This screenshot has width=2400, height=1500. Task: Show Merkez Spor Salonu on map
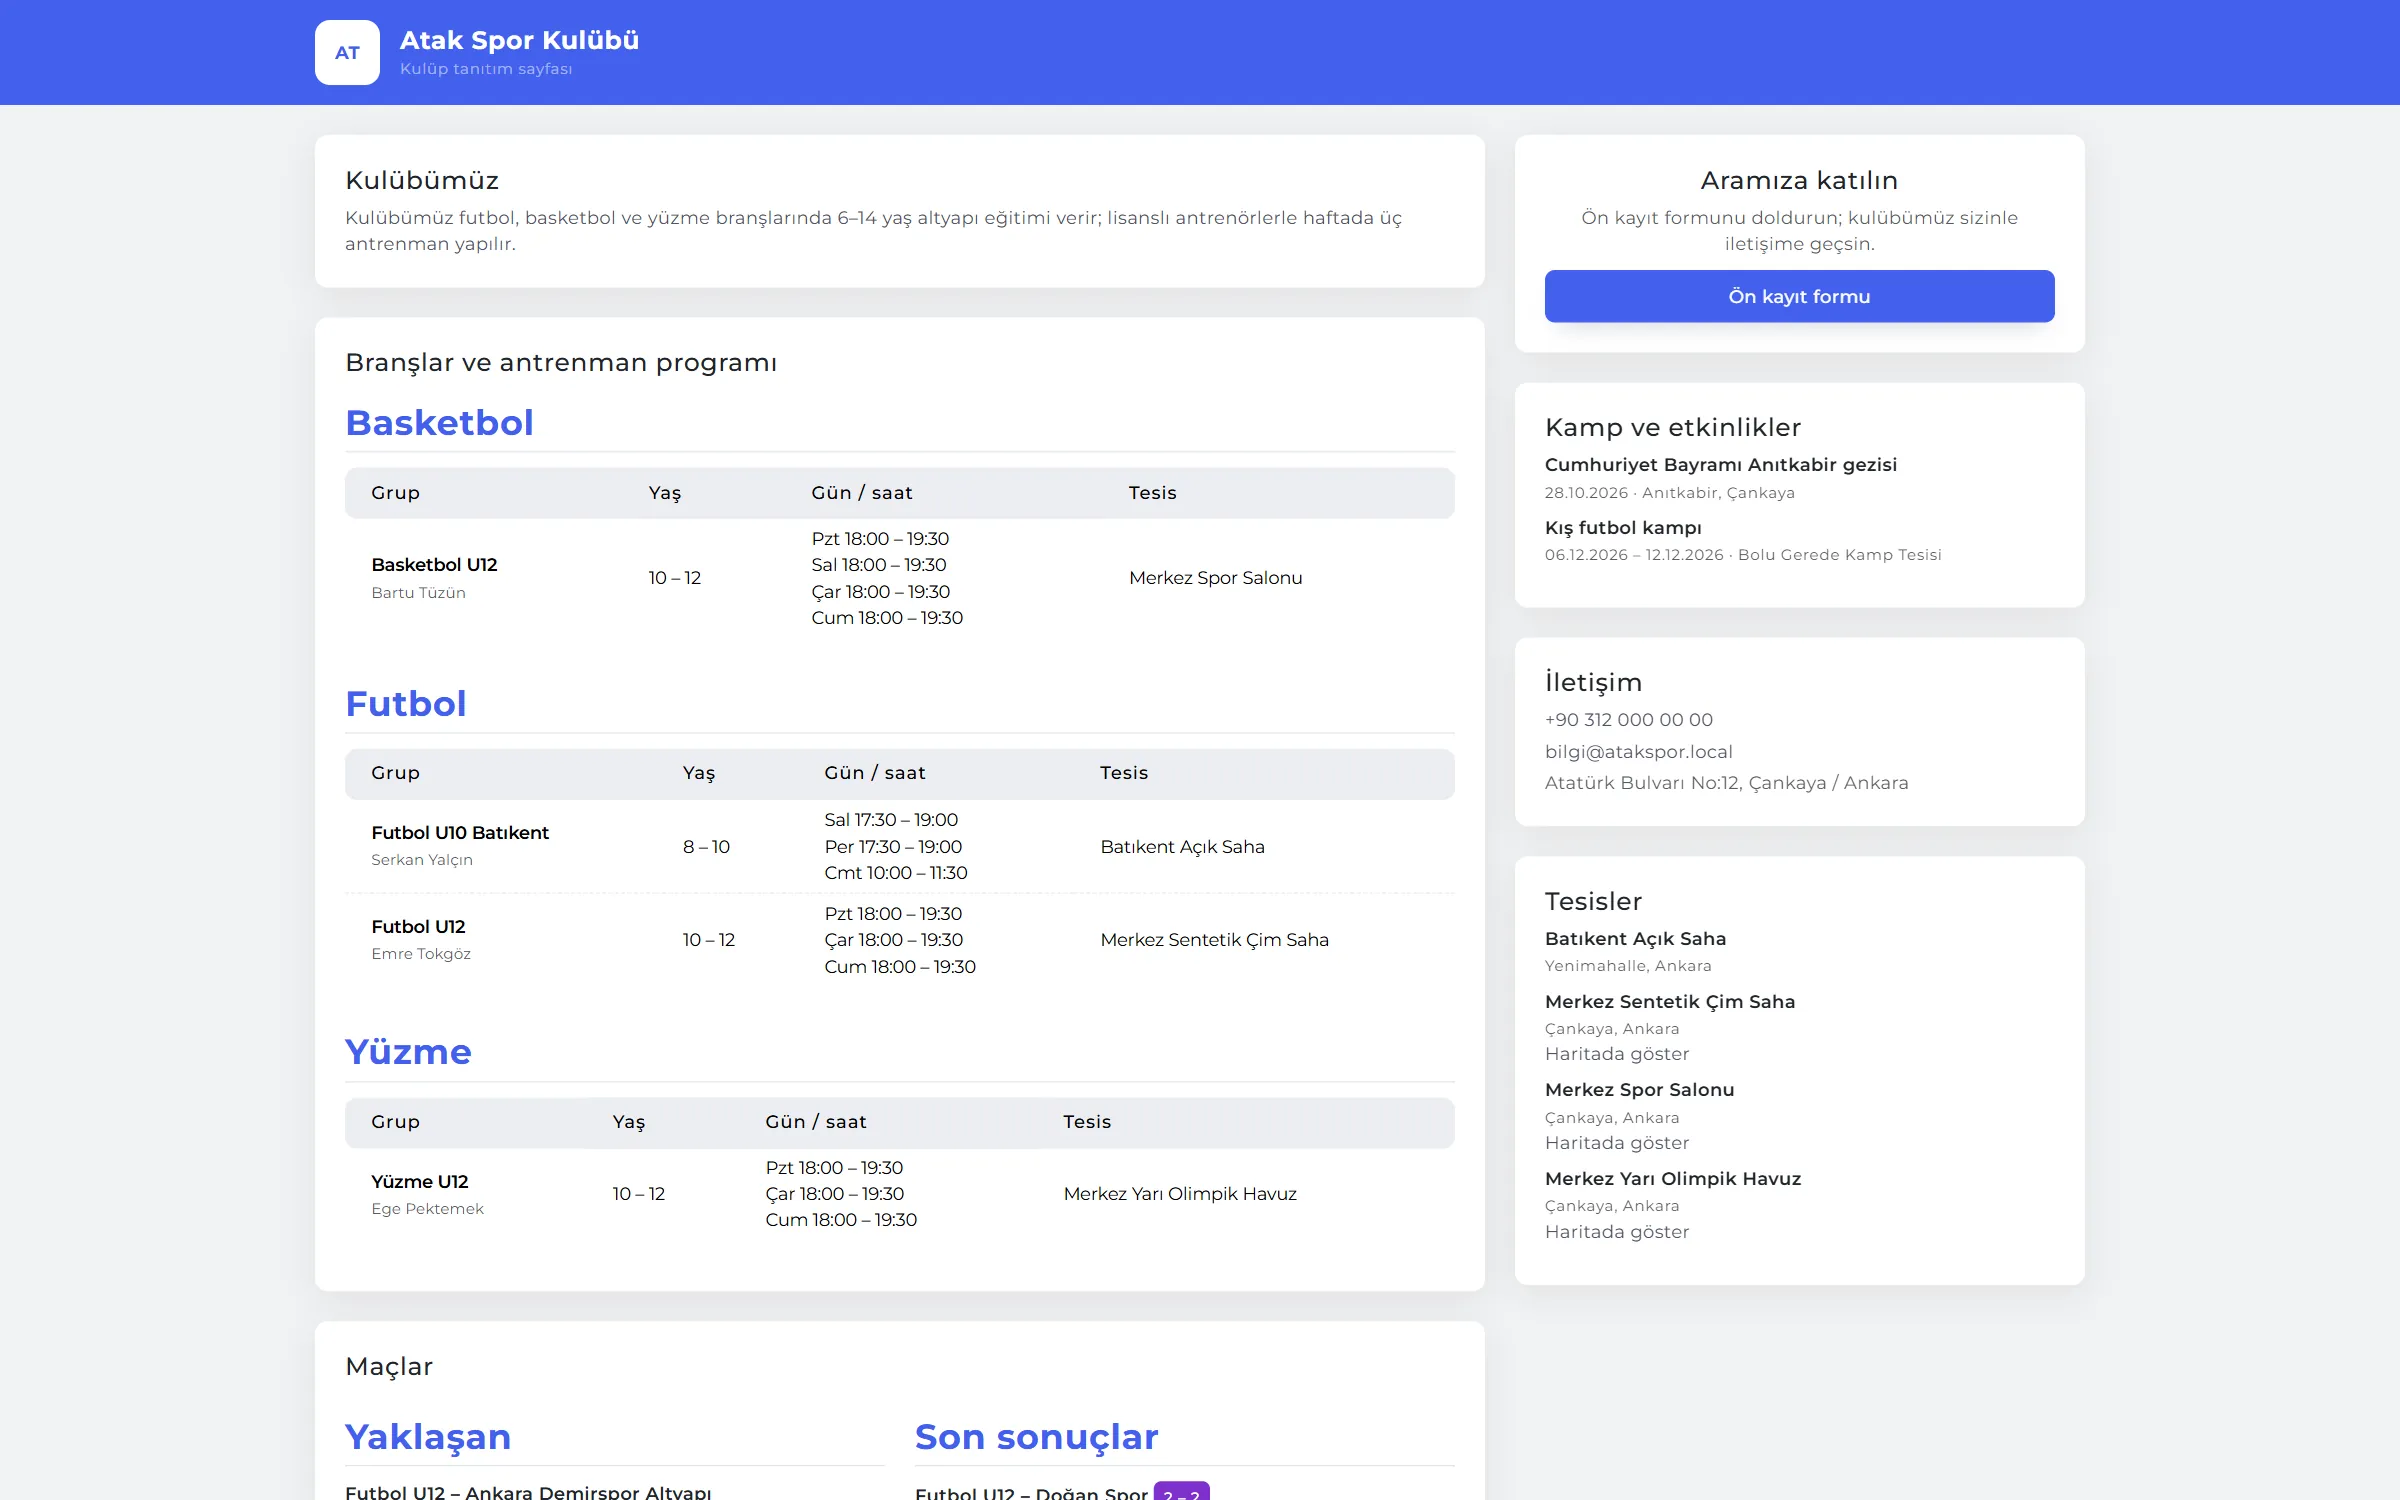pyautogui.click(x=1617, y=1143)
